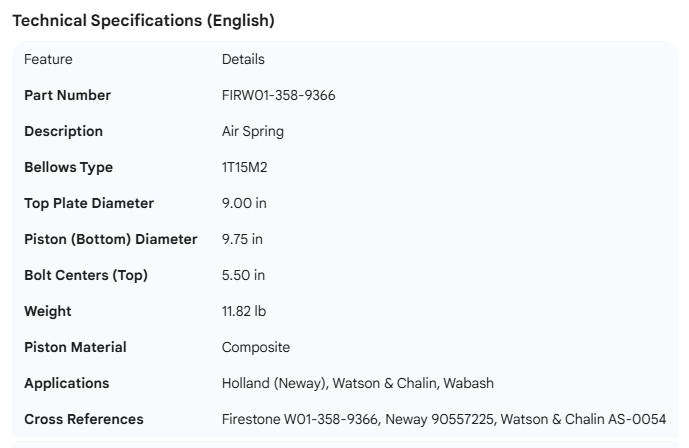Click the Part Number row label

coord(67,95)
